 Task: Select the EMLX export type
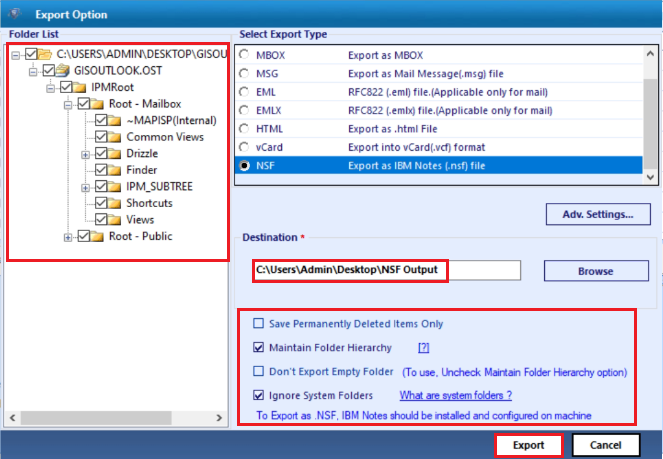(x=244, y=110)
